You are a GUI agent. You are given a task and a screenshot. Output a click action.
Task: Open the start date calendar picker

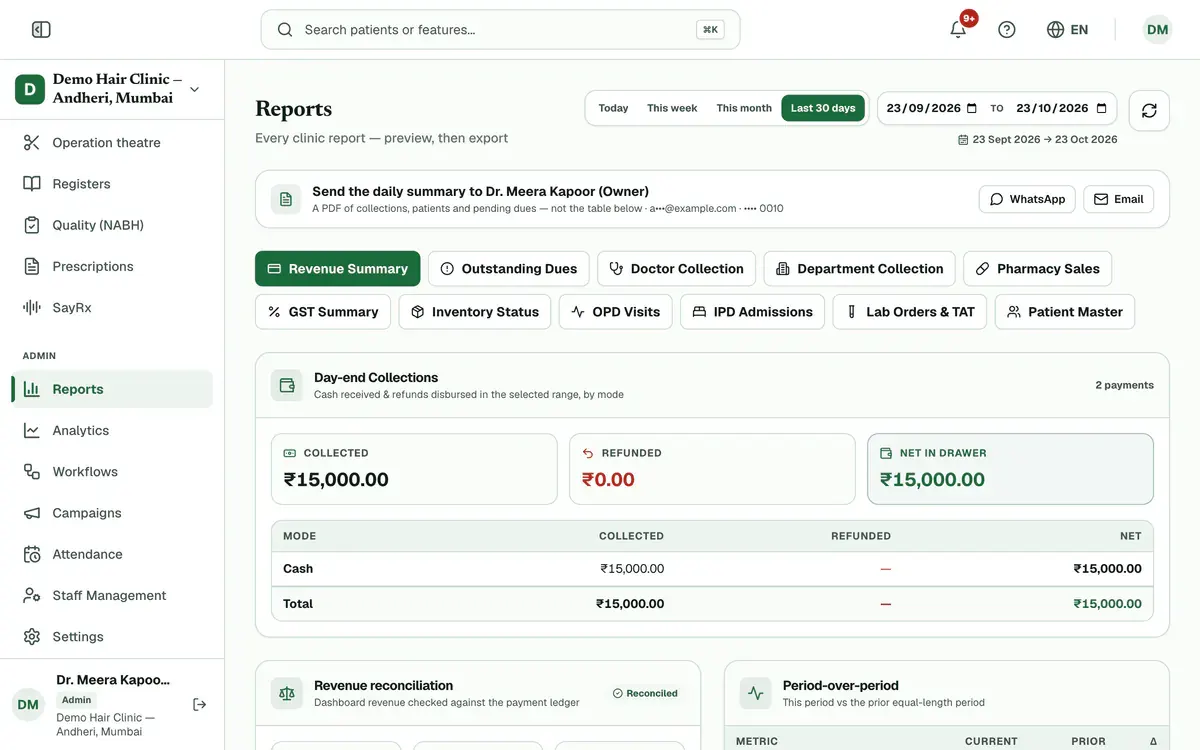click(972, 108)
